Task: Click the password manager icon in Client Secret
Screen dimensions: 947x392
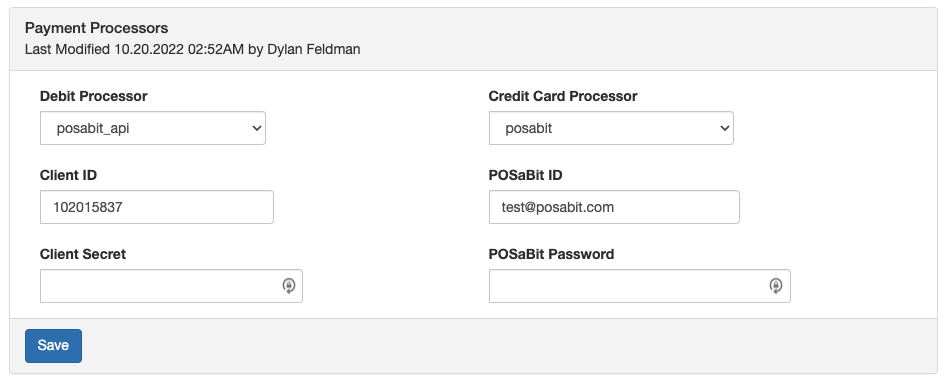Action: pyautogui.click(x=289, y=286)
